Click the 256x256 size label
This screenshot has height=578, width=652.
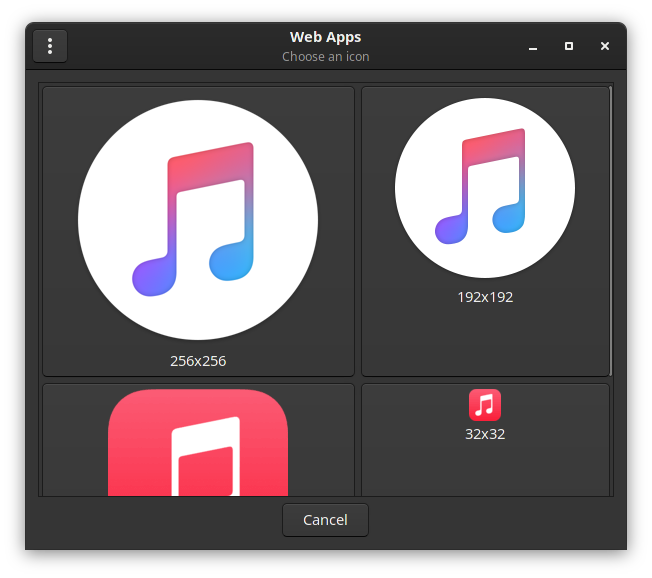tap(198, 361)
